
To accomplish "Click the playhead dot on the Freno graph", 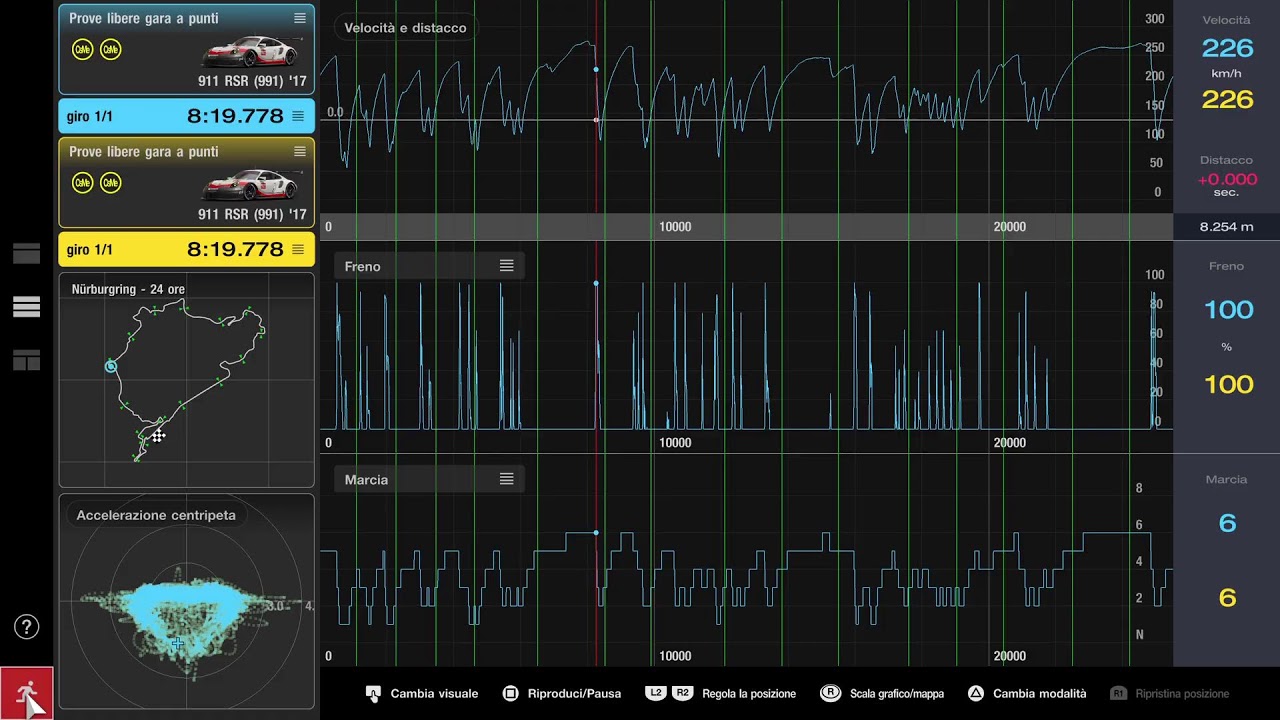I will click(x=596, y=284).
